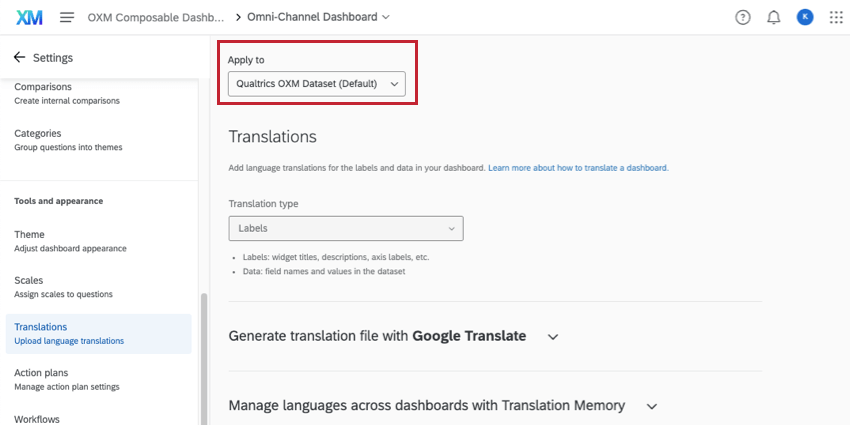Viewport: 850px width, 425px height.
Task: Open the Translation type dropdown
Action: tap(346, 228)
